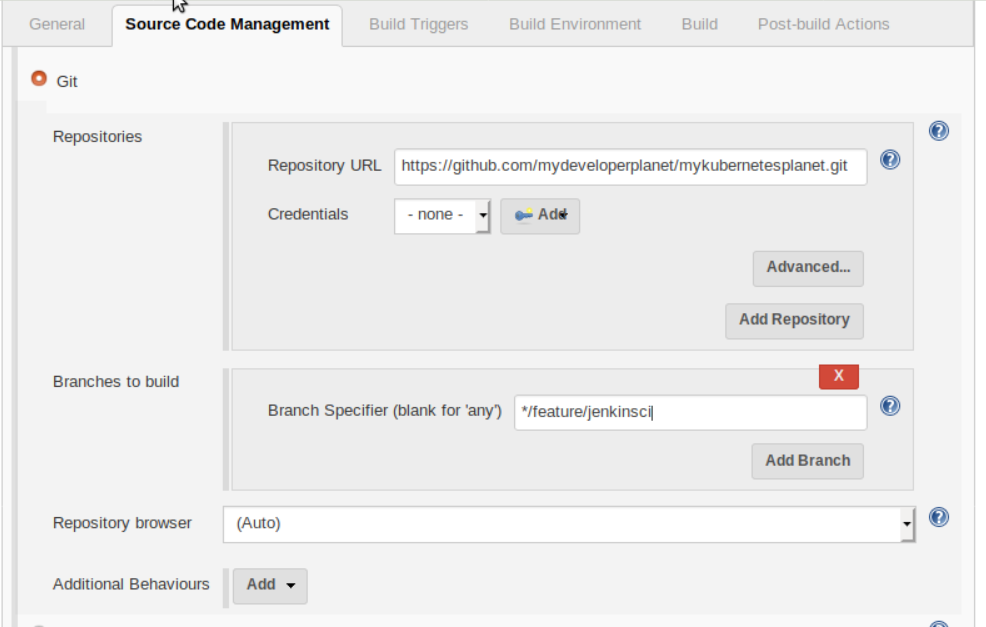Open the top-right help icon of the section
Viewport: 986px width, 627px height.
pyautogui.click(x=938, y=130)
